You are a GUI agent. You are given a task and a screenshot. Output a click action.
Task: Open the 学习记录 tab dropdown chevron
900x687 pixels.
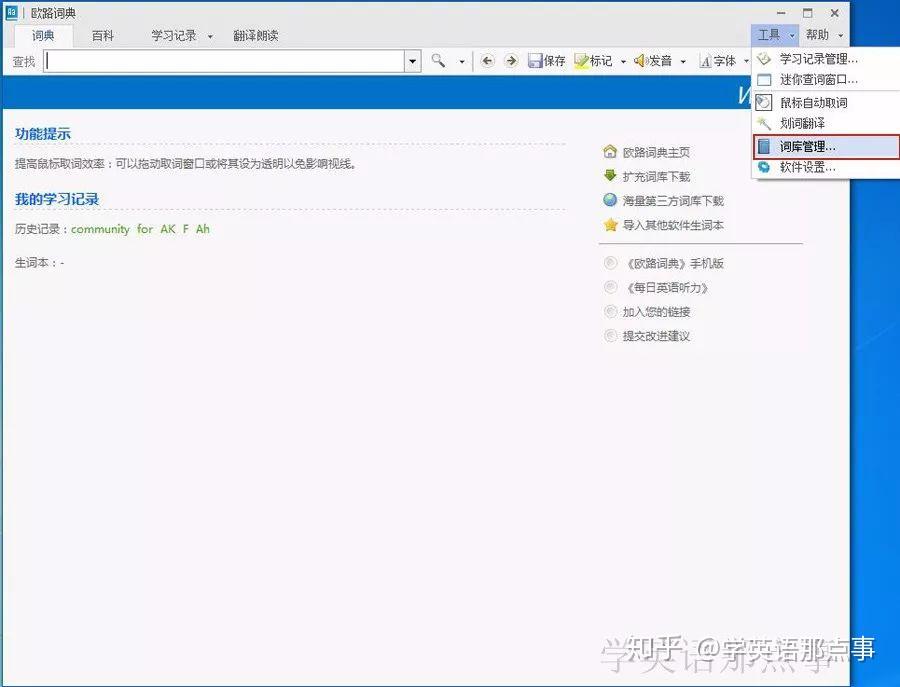(x=210, y=33)
